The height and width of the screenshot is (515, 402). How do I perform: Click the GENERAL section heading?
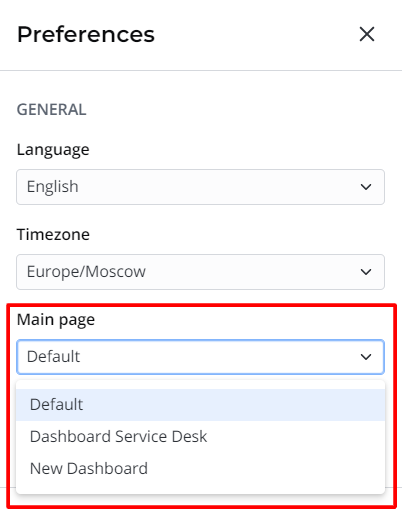pos(52,110)
